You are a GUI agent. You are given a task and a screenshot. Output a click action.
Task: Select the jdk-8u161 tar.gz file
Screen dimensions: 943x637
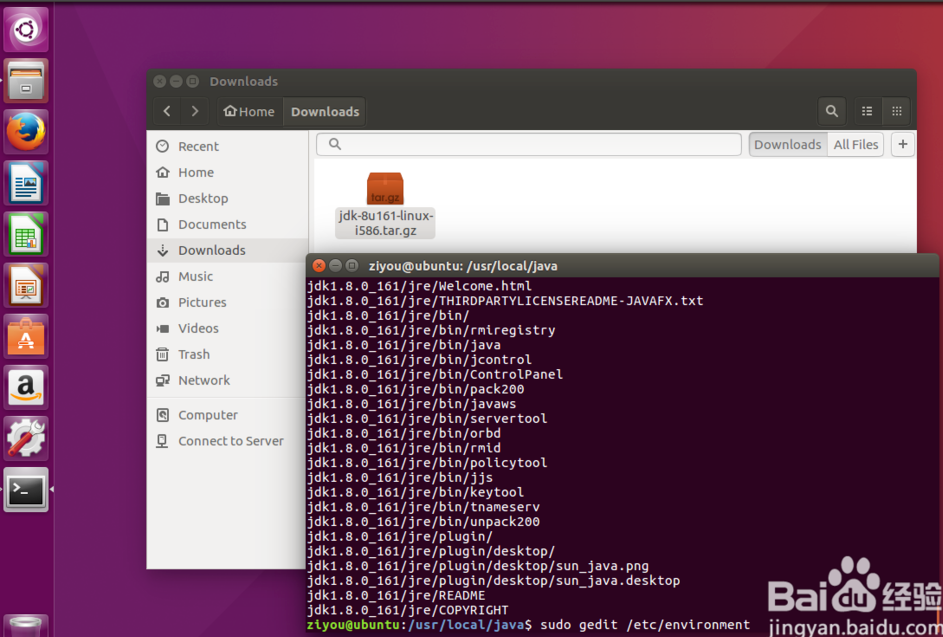point(385,190)
